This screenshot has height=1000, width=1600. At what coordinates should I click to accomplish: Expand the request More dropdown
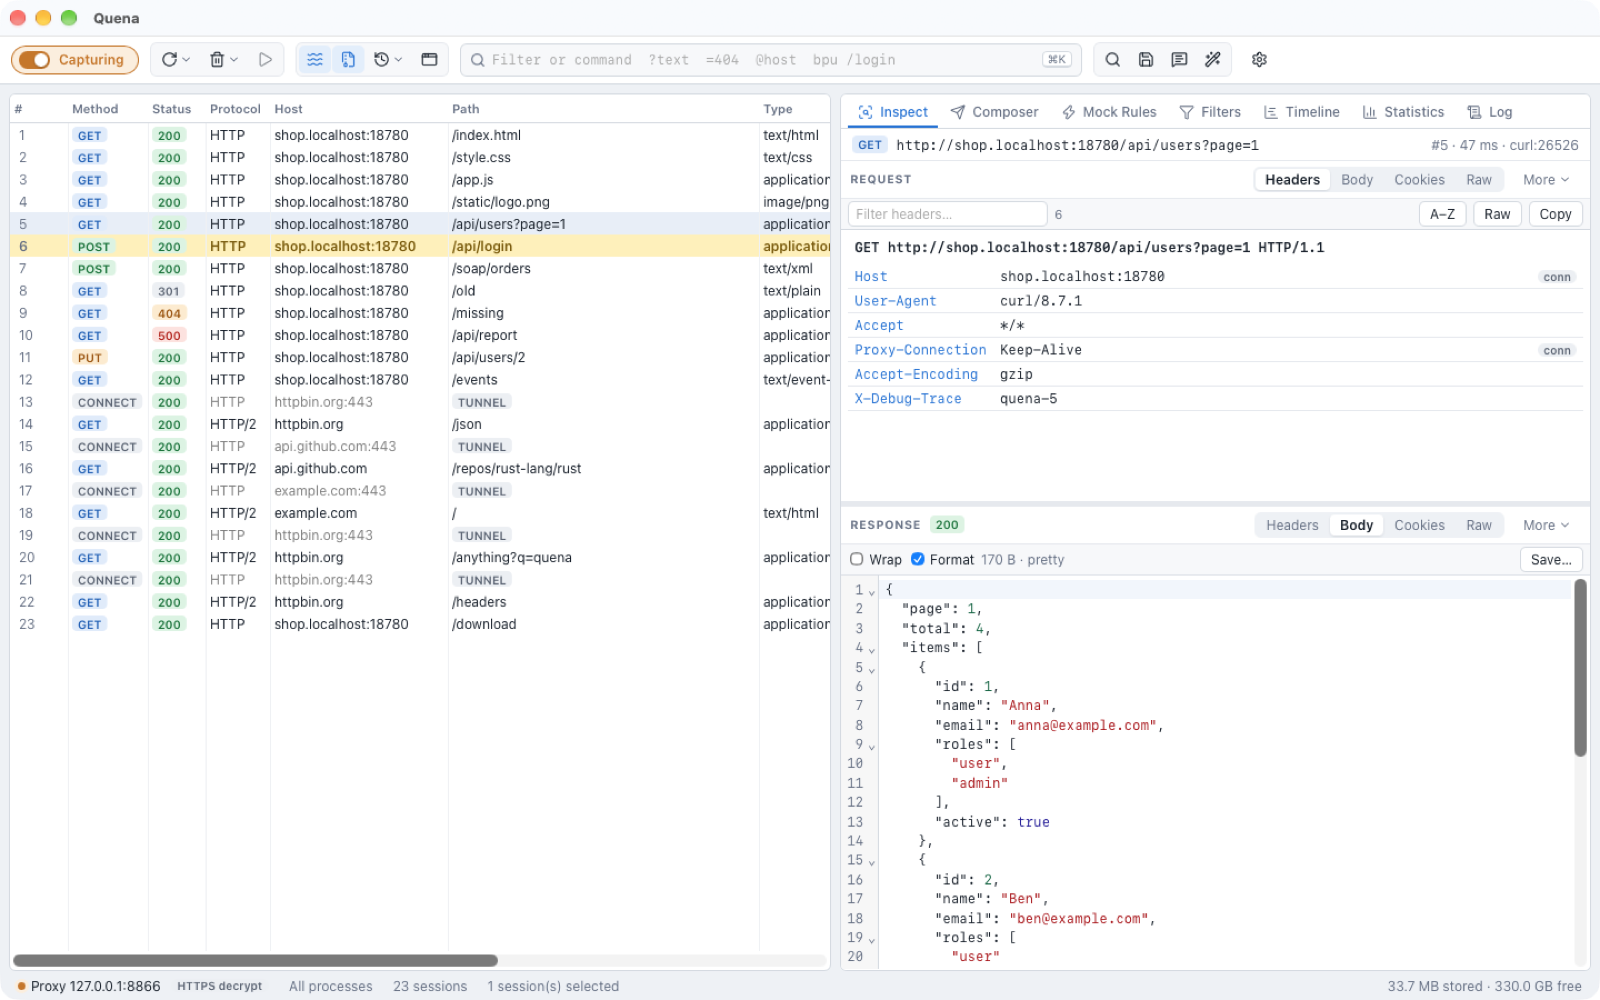pyautogui.click(x=1546, y=180)
